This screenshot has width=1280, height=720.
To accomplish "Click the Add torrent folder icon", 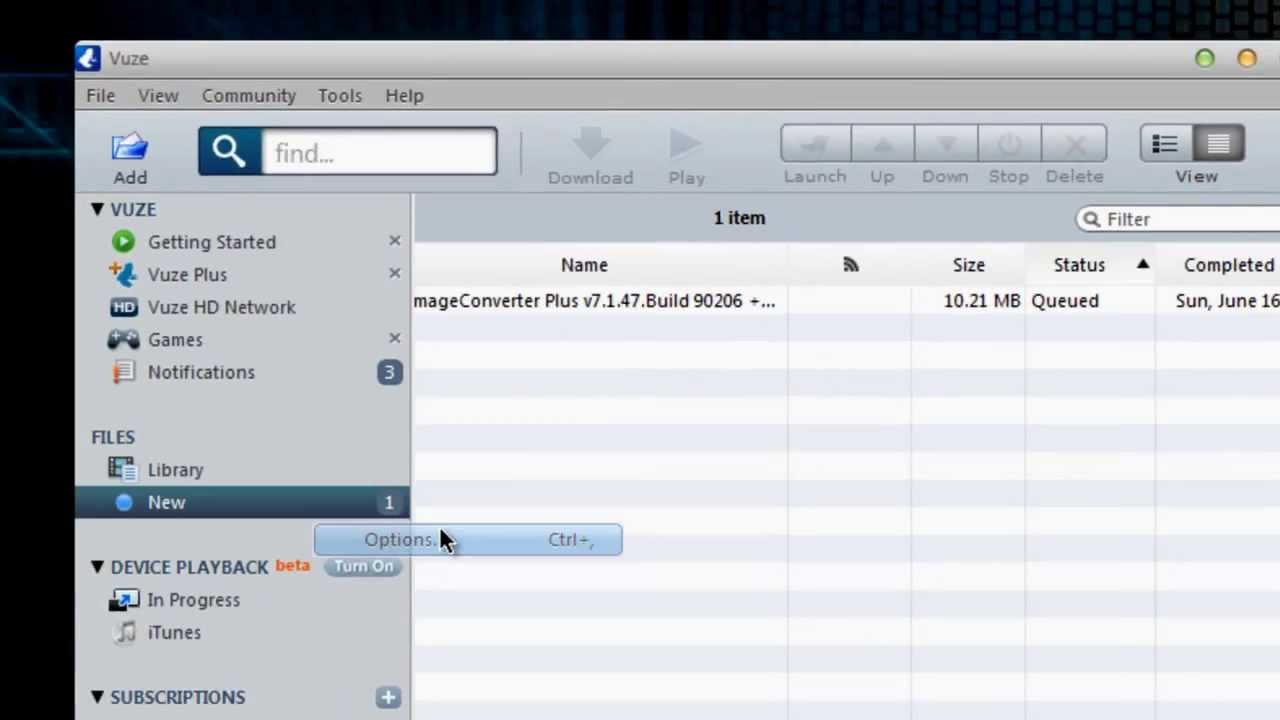I will tap(130, 147).
